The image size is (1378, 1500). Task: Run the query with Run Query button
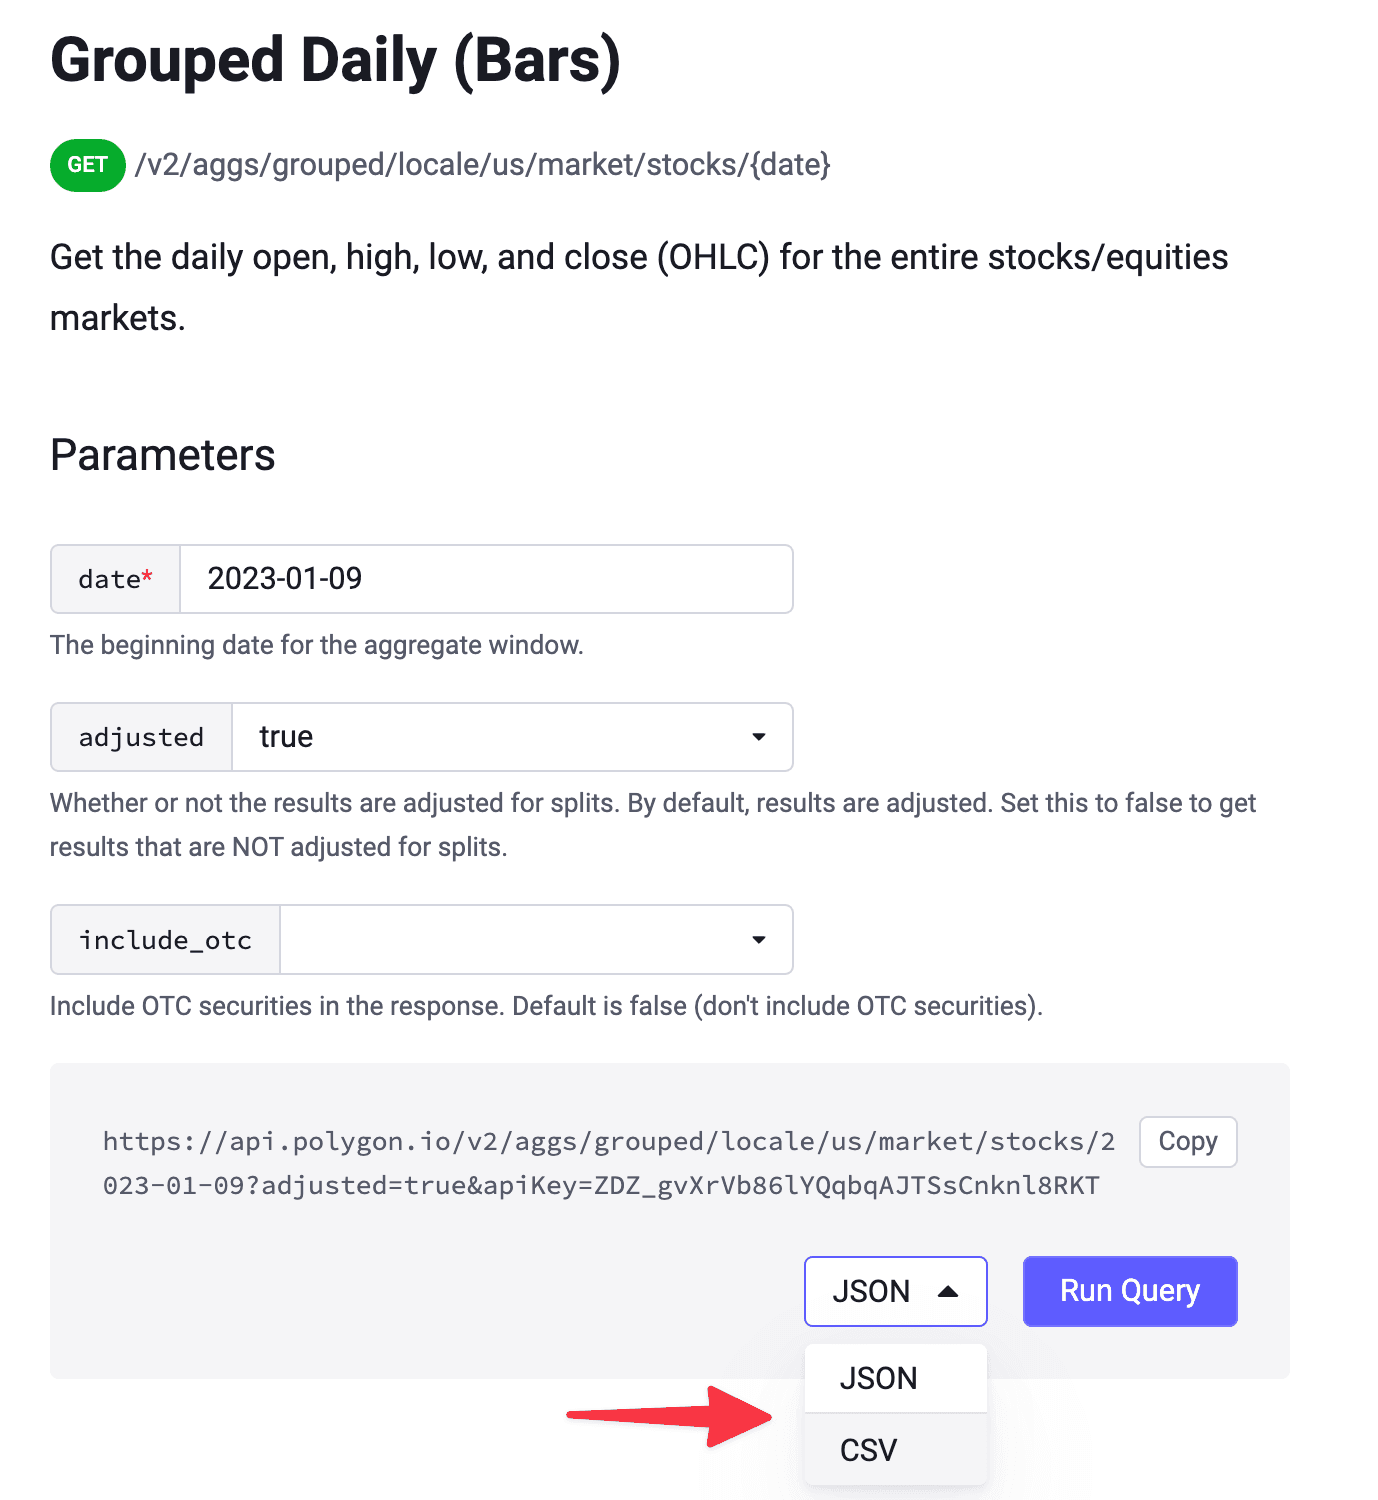coord(1129,1291)
